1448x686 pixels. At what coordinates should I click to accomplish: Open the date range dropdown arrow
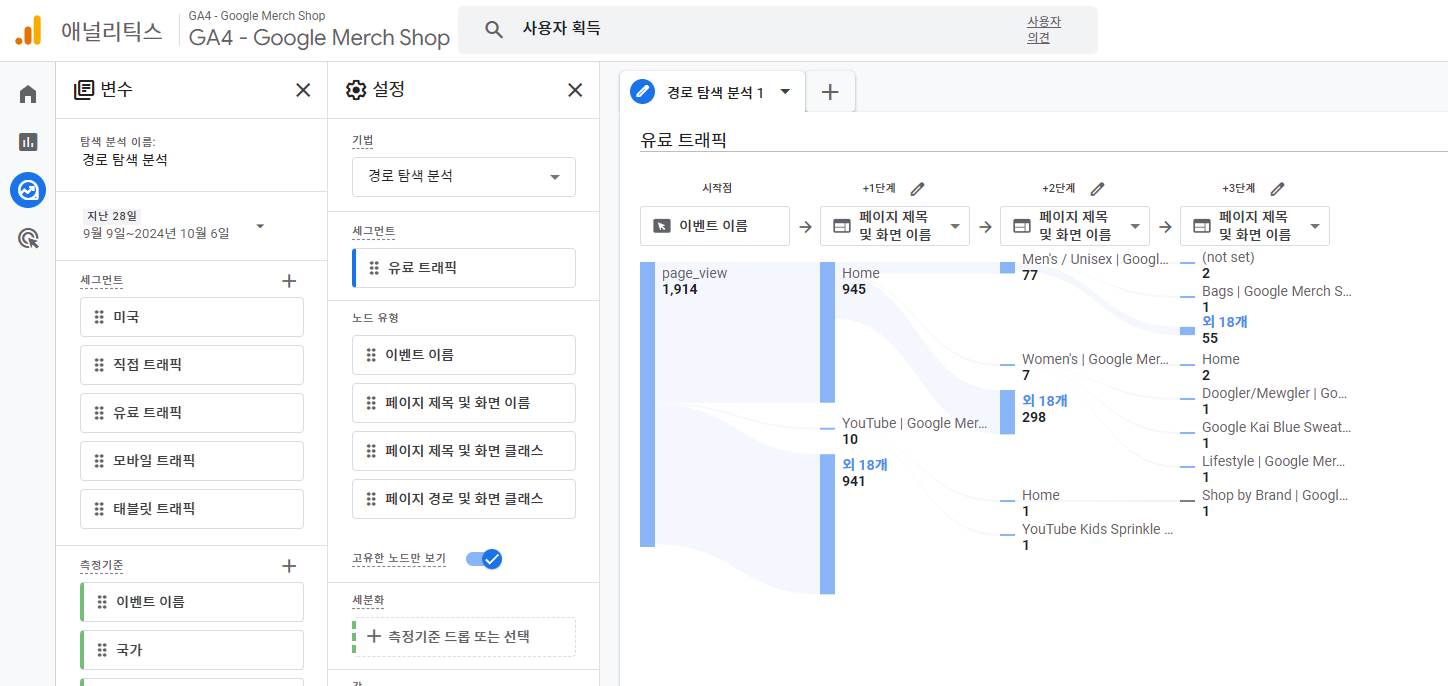(260, 226)
